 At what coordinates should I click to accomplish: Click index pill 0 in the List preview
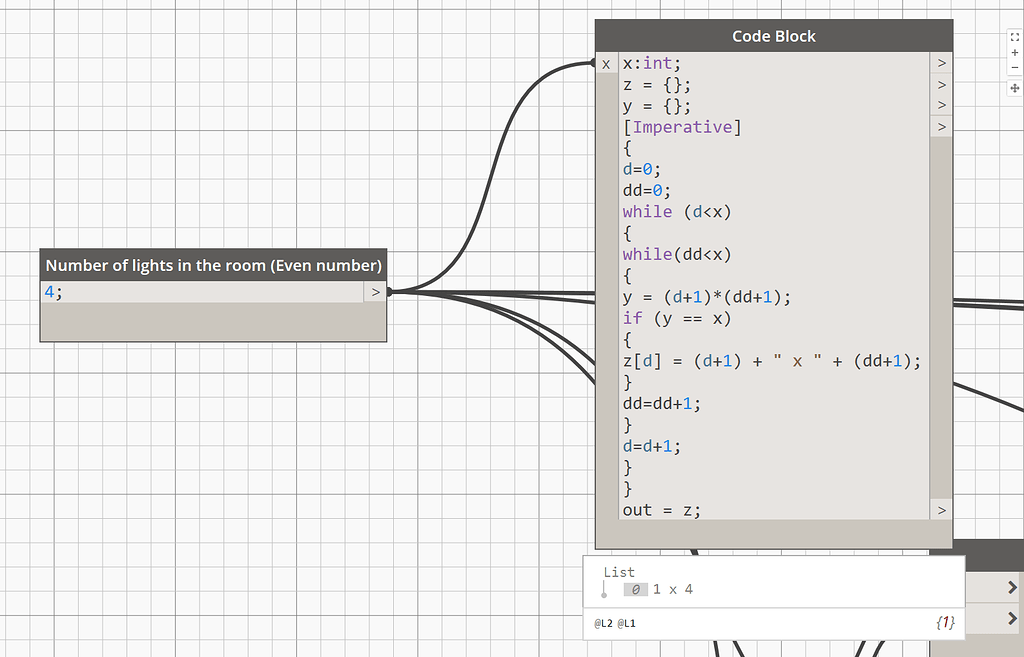click(635, 589)
